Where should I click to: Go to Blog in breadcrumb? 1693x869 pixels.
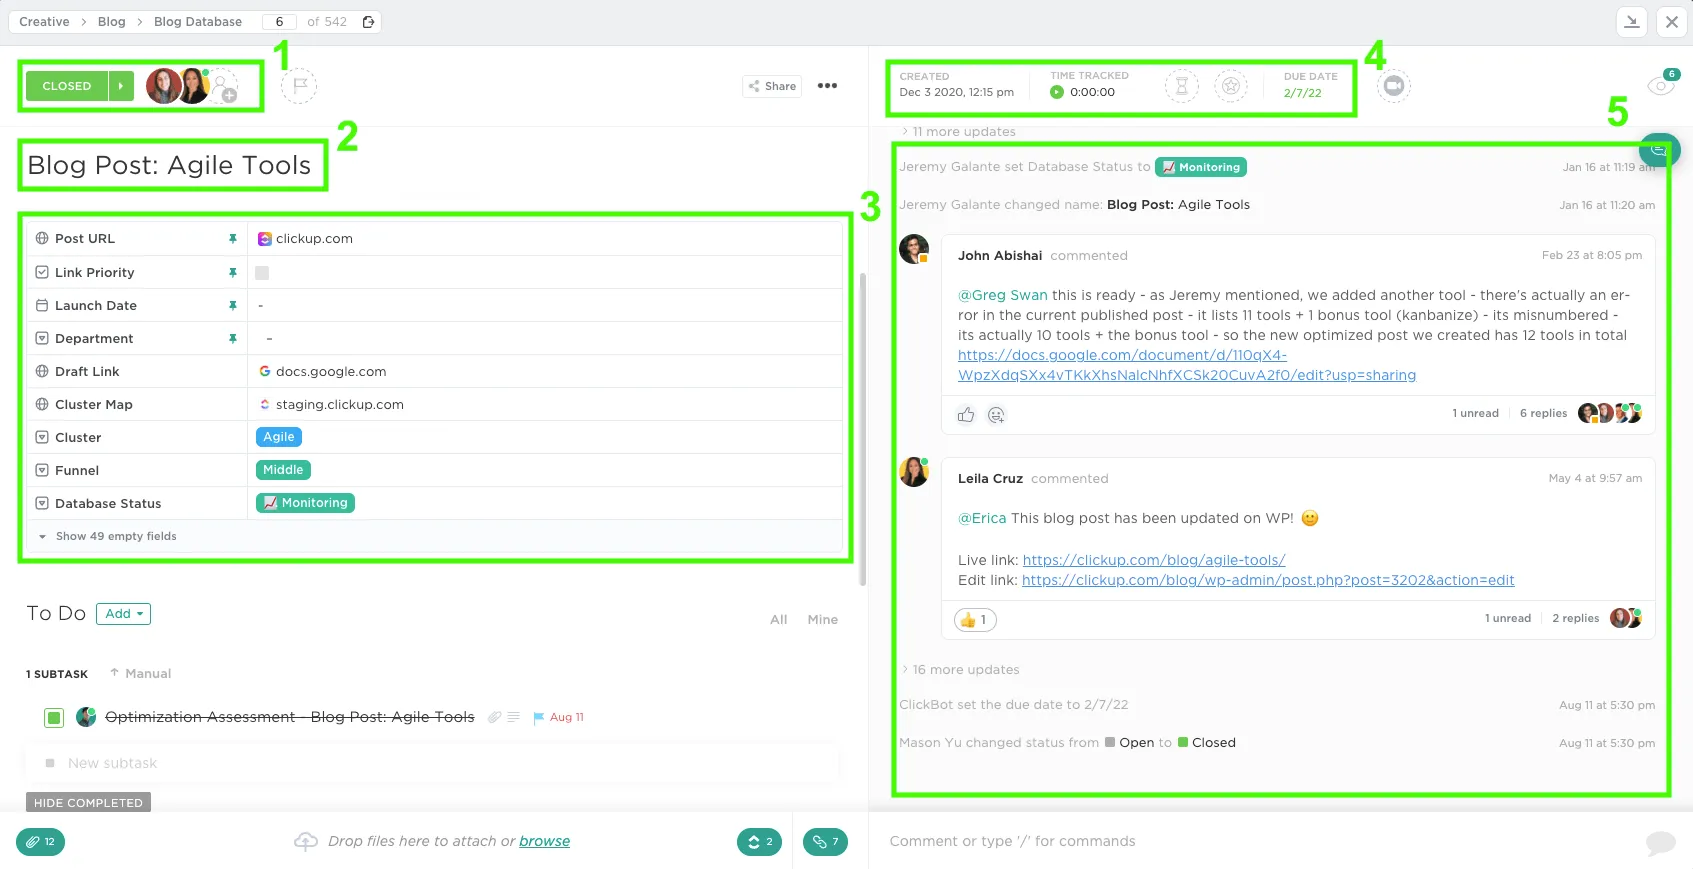tap(112, 22)
